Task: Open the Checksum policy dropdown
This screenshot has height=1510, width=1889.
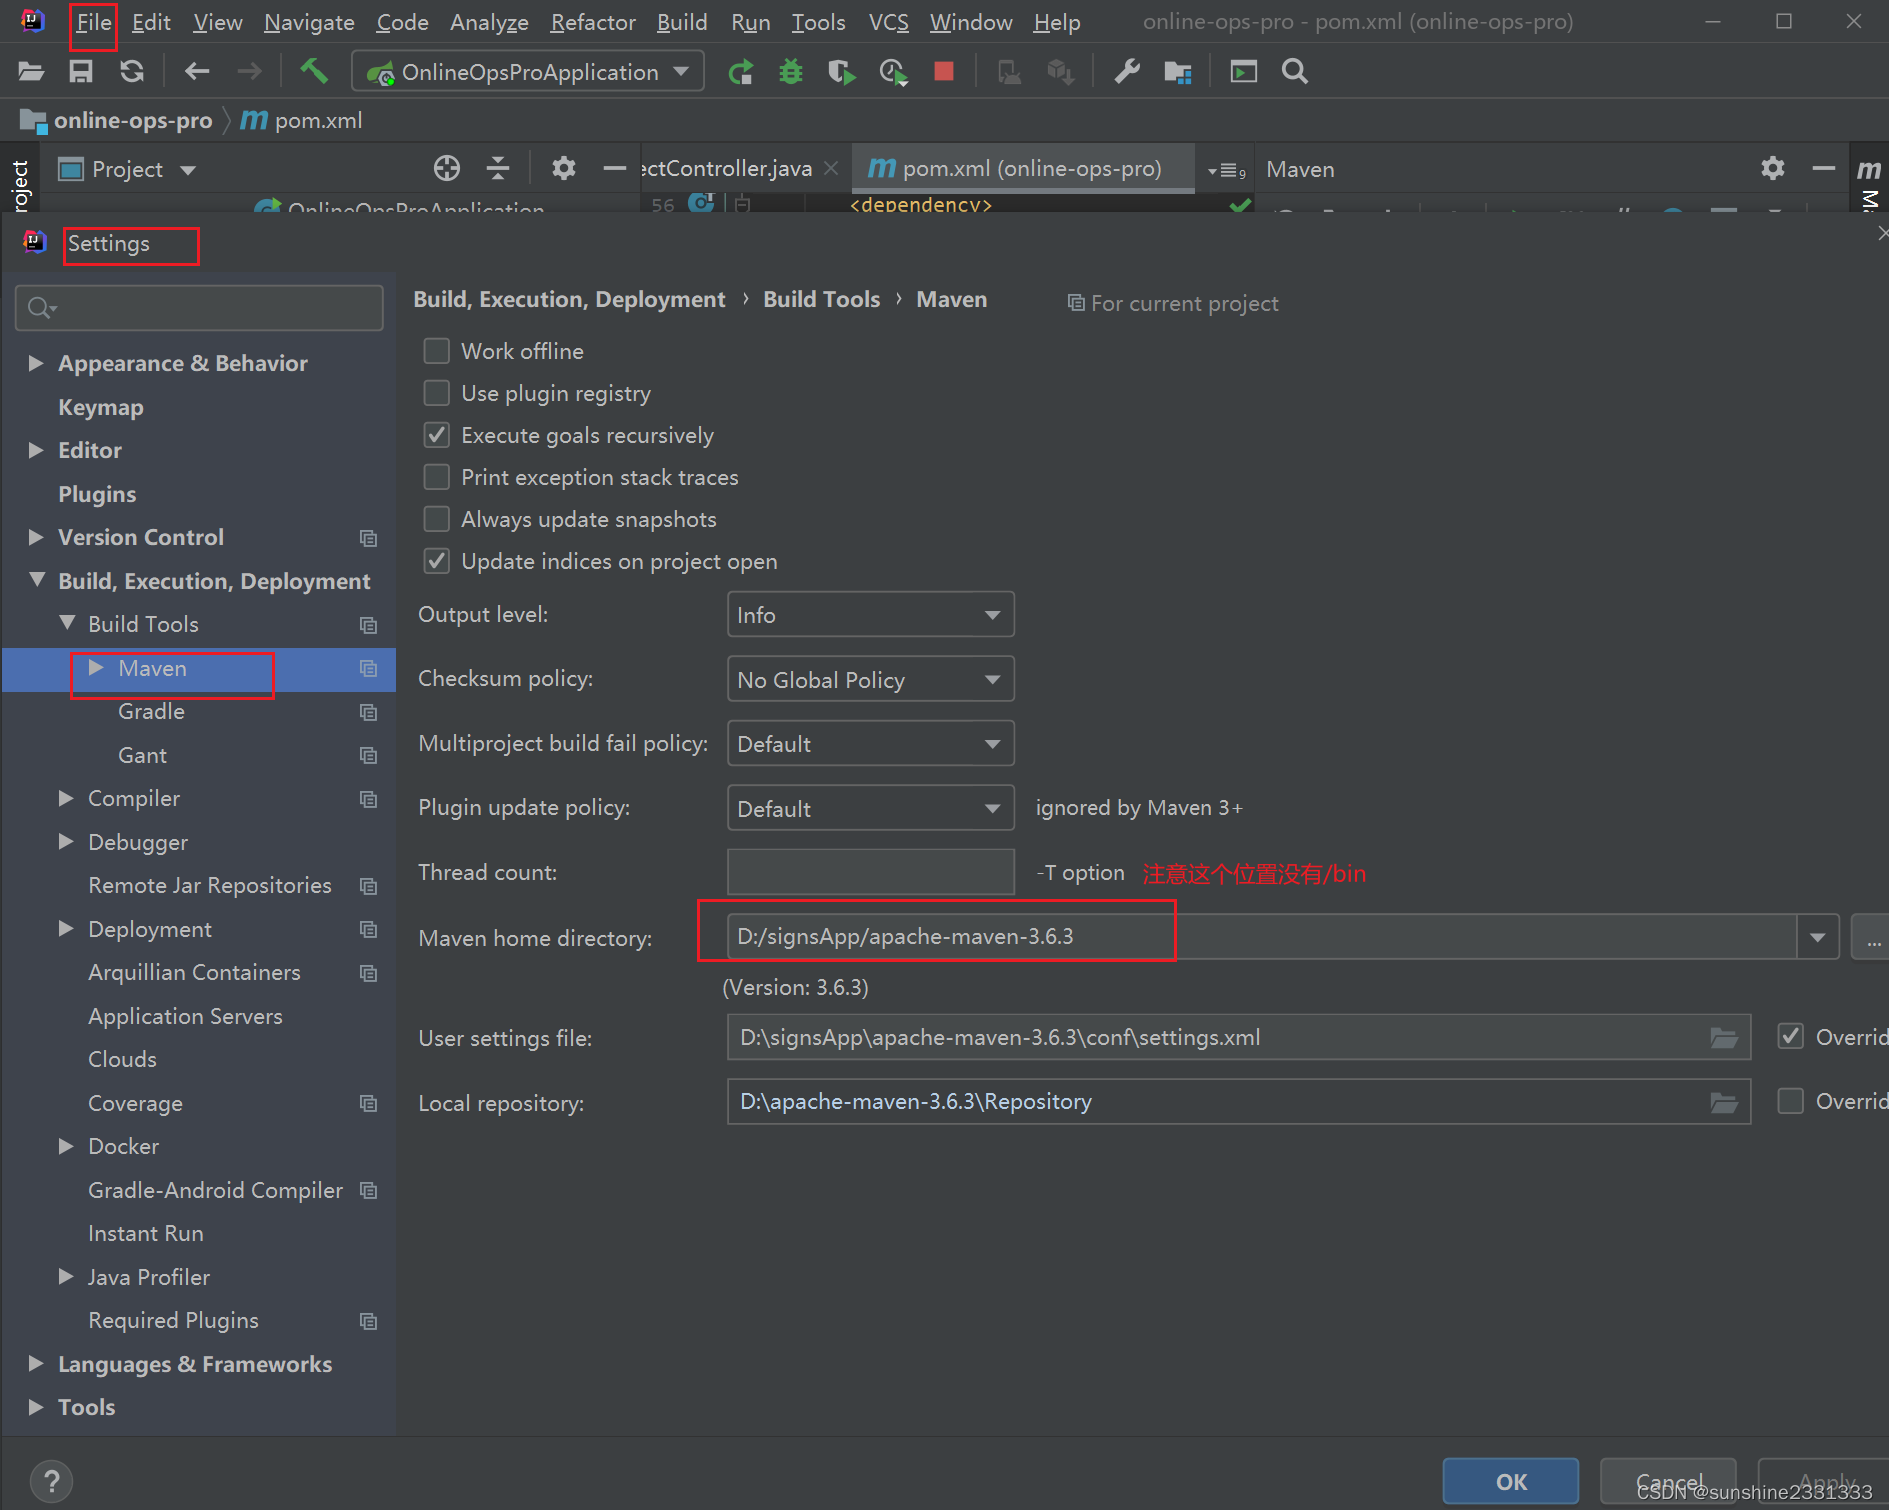Action: tap(870, 679)
